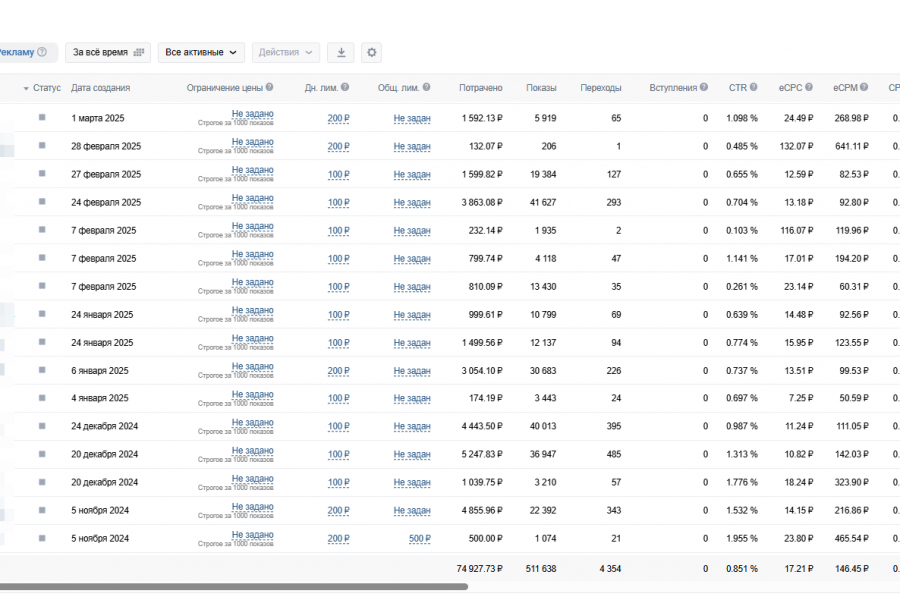Click spent amount 5 247.83 ₽ cell
Image resolution: width=900 pixels, height=600 pixels.
point(482,454)
